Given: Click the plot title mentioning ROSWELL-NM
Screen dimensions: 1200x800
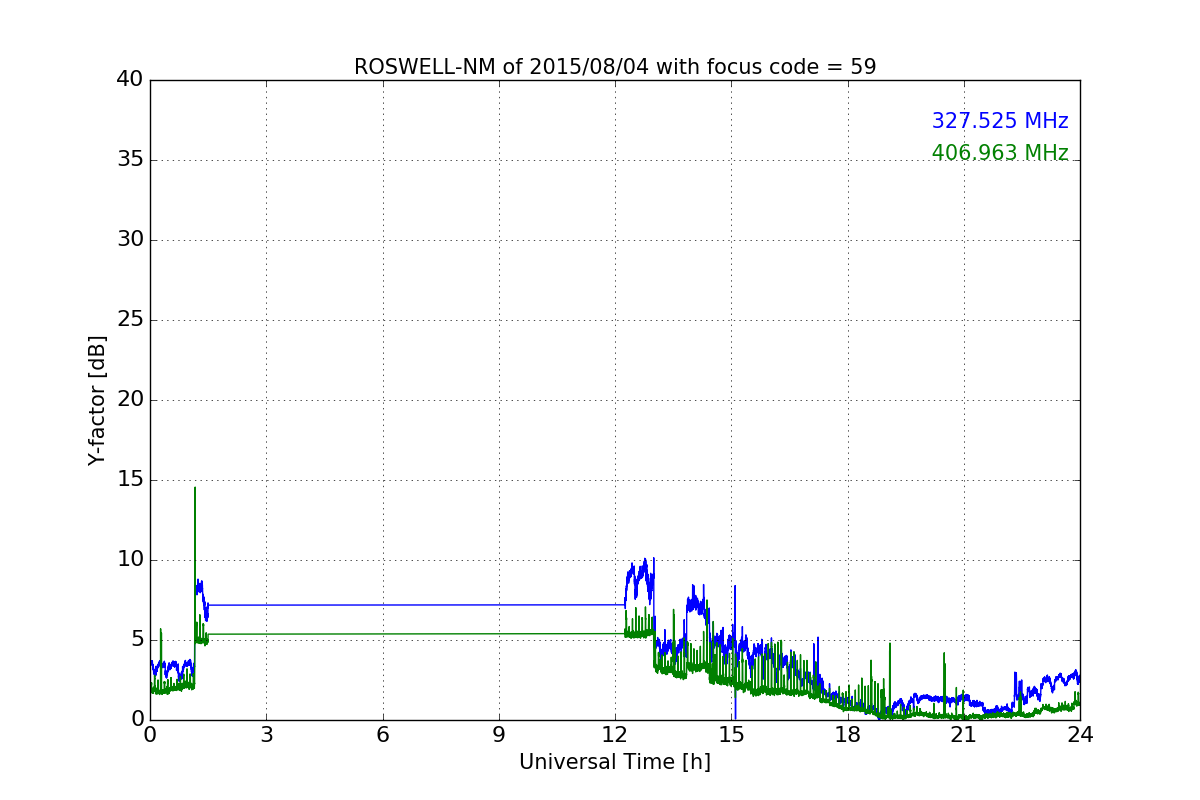Looking at the screenshot, I should pyautogui.click(x=615, y=67).
